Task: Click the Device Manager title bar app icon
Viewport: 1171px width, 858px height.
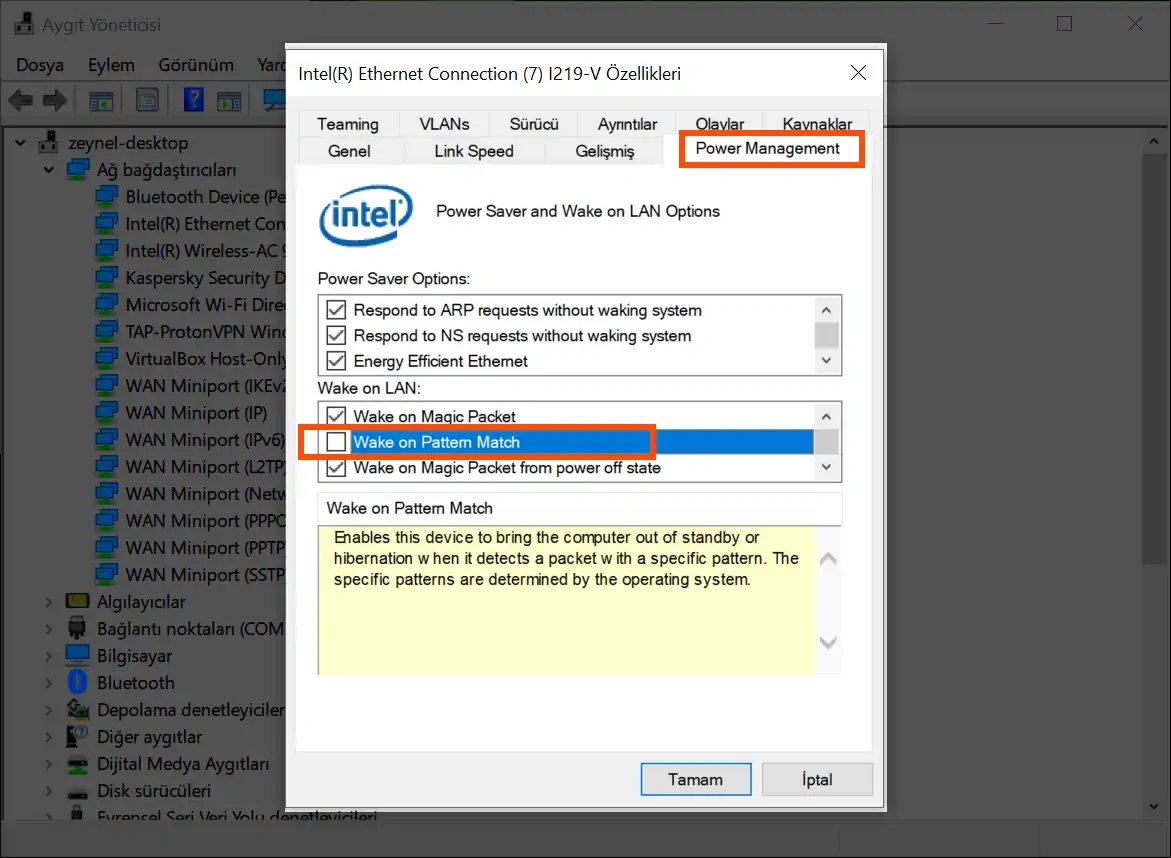Action: [x=24, y=24]
